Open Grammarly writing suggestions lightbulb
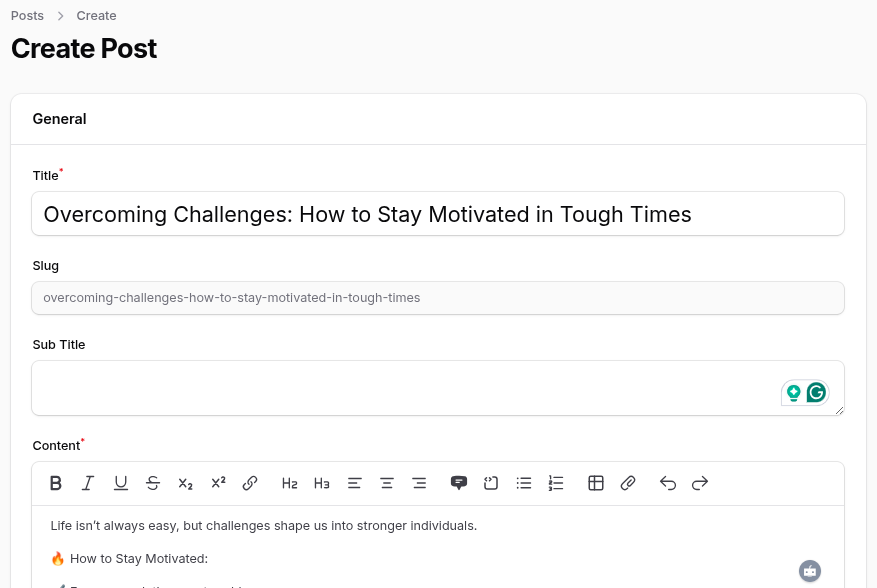Image resolution: width=877 pixels, height=588 pixels. click(794, 392)
